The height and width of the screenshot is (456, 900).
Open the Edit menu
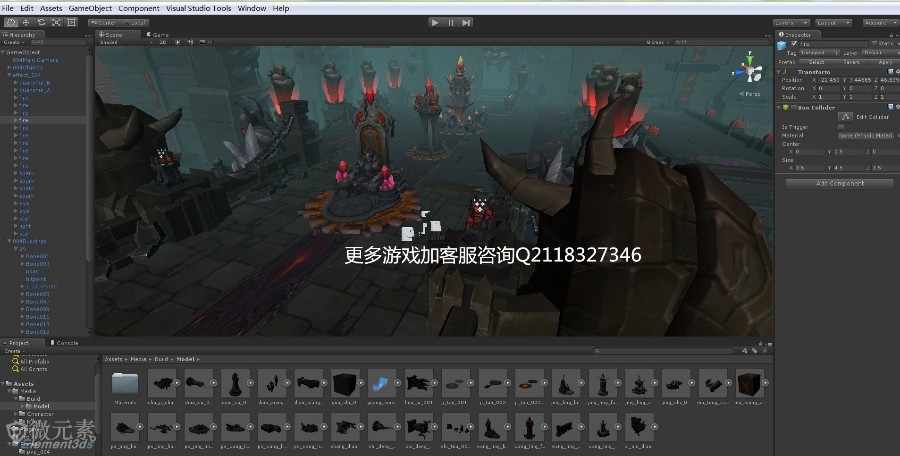coord(26,8)
